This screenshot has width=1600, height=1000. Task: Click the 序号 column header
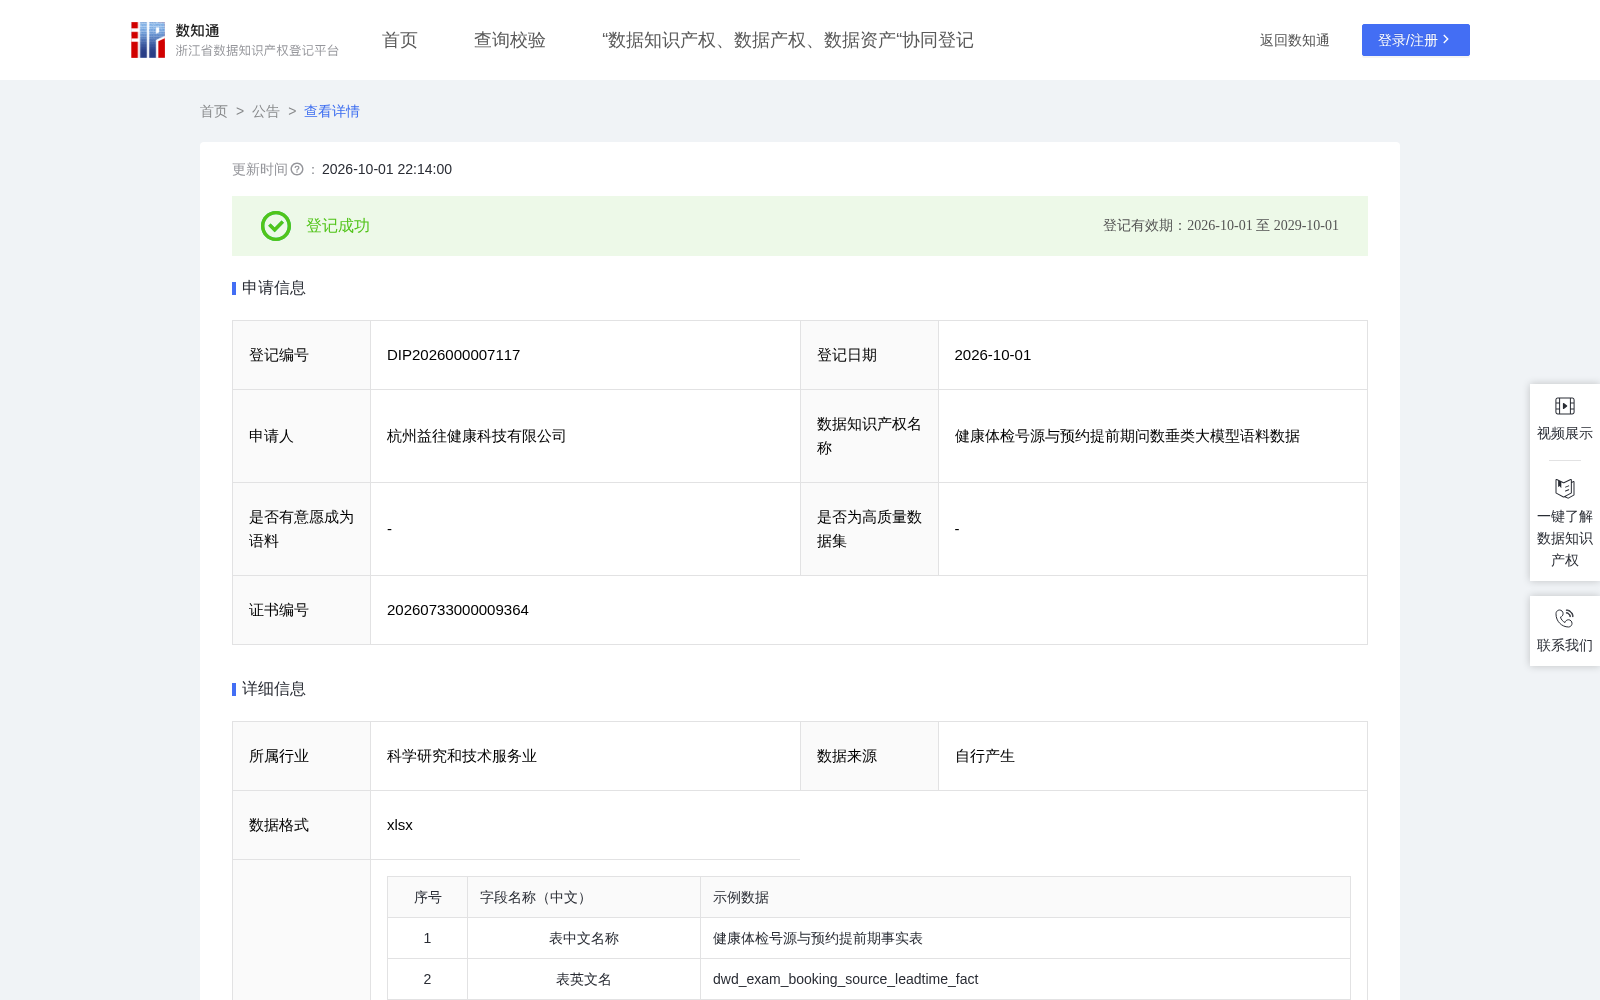(x=428, y=897)
